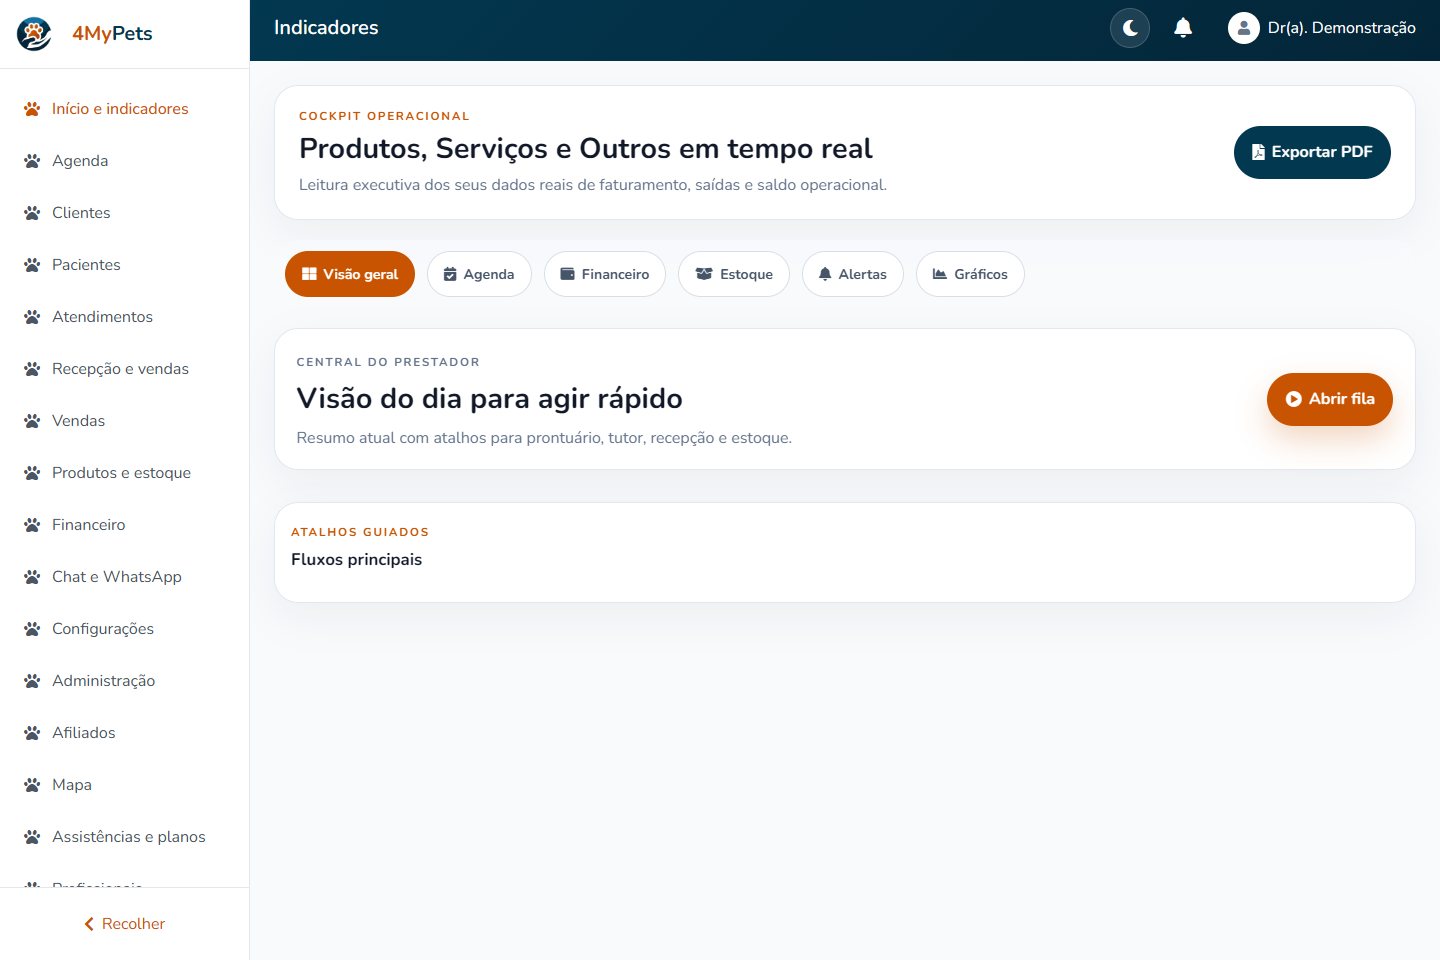
Task: Click paw icon beside Pacientes
Action: tap(32, 265)
